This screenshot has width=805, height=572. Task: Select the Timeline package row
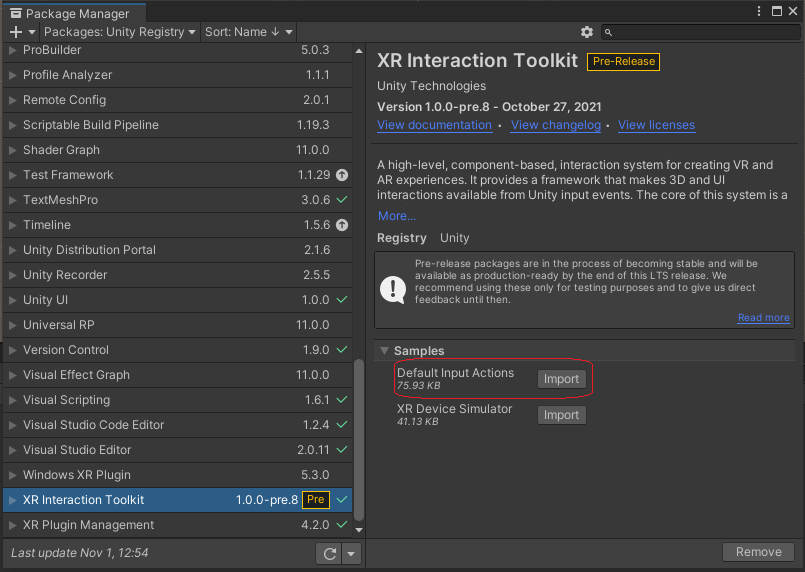coord(178,225)
